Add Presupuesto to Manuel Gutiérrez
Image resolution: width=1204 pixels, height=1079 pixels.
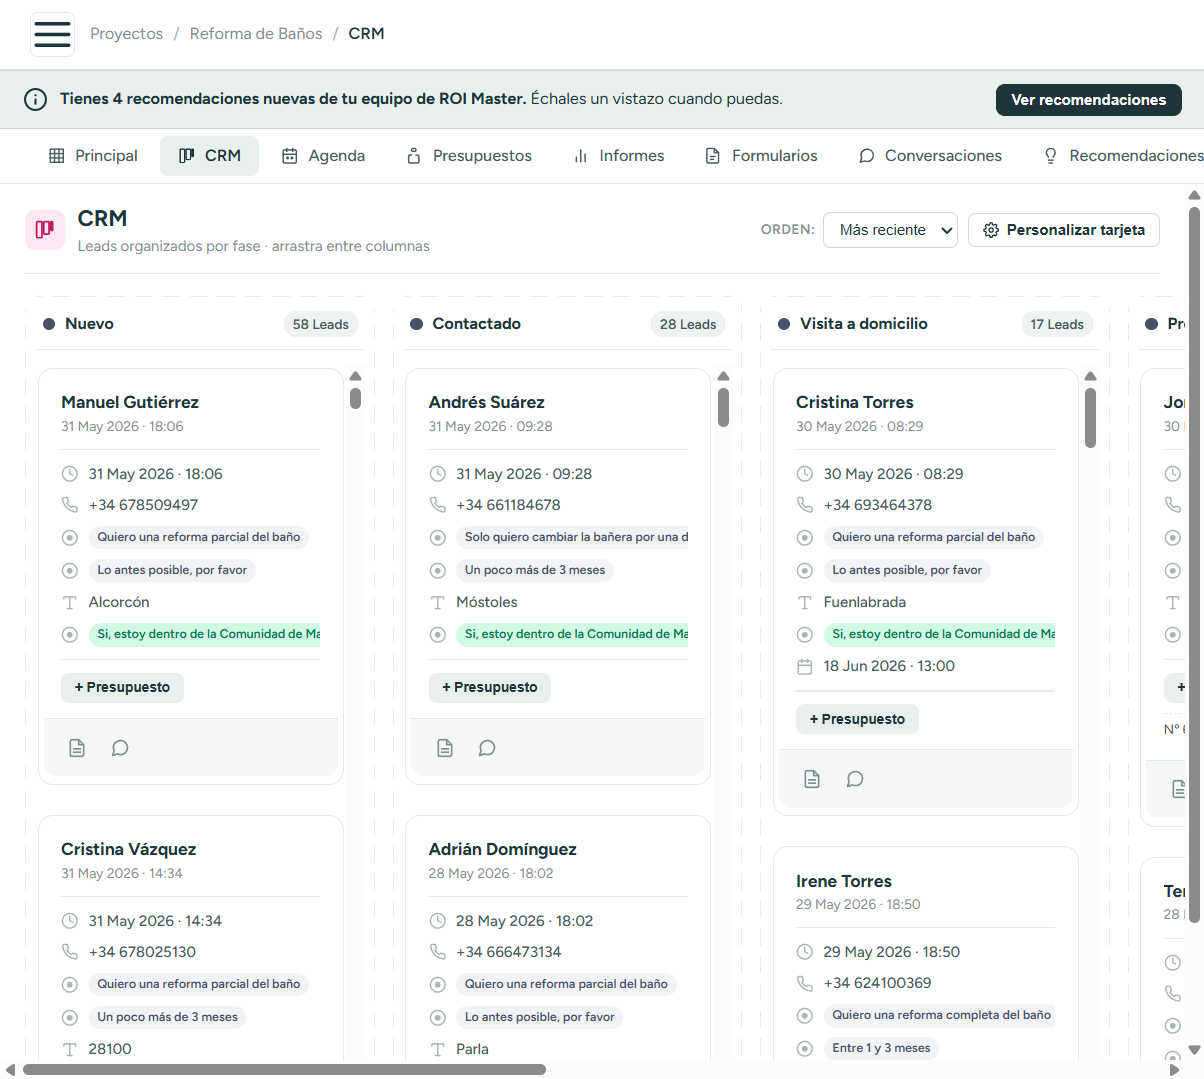click(x=122, y=687)
